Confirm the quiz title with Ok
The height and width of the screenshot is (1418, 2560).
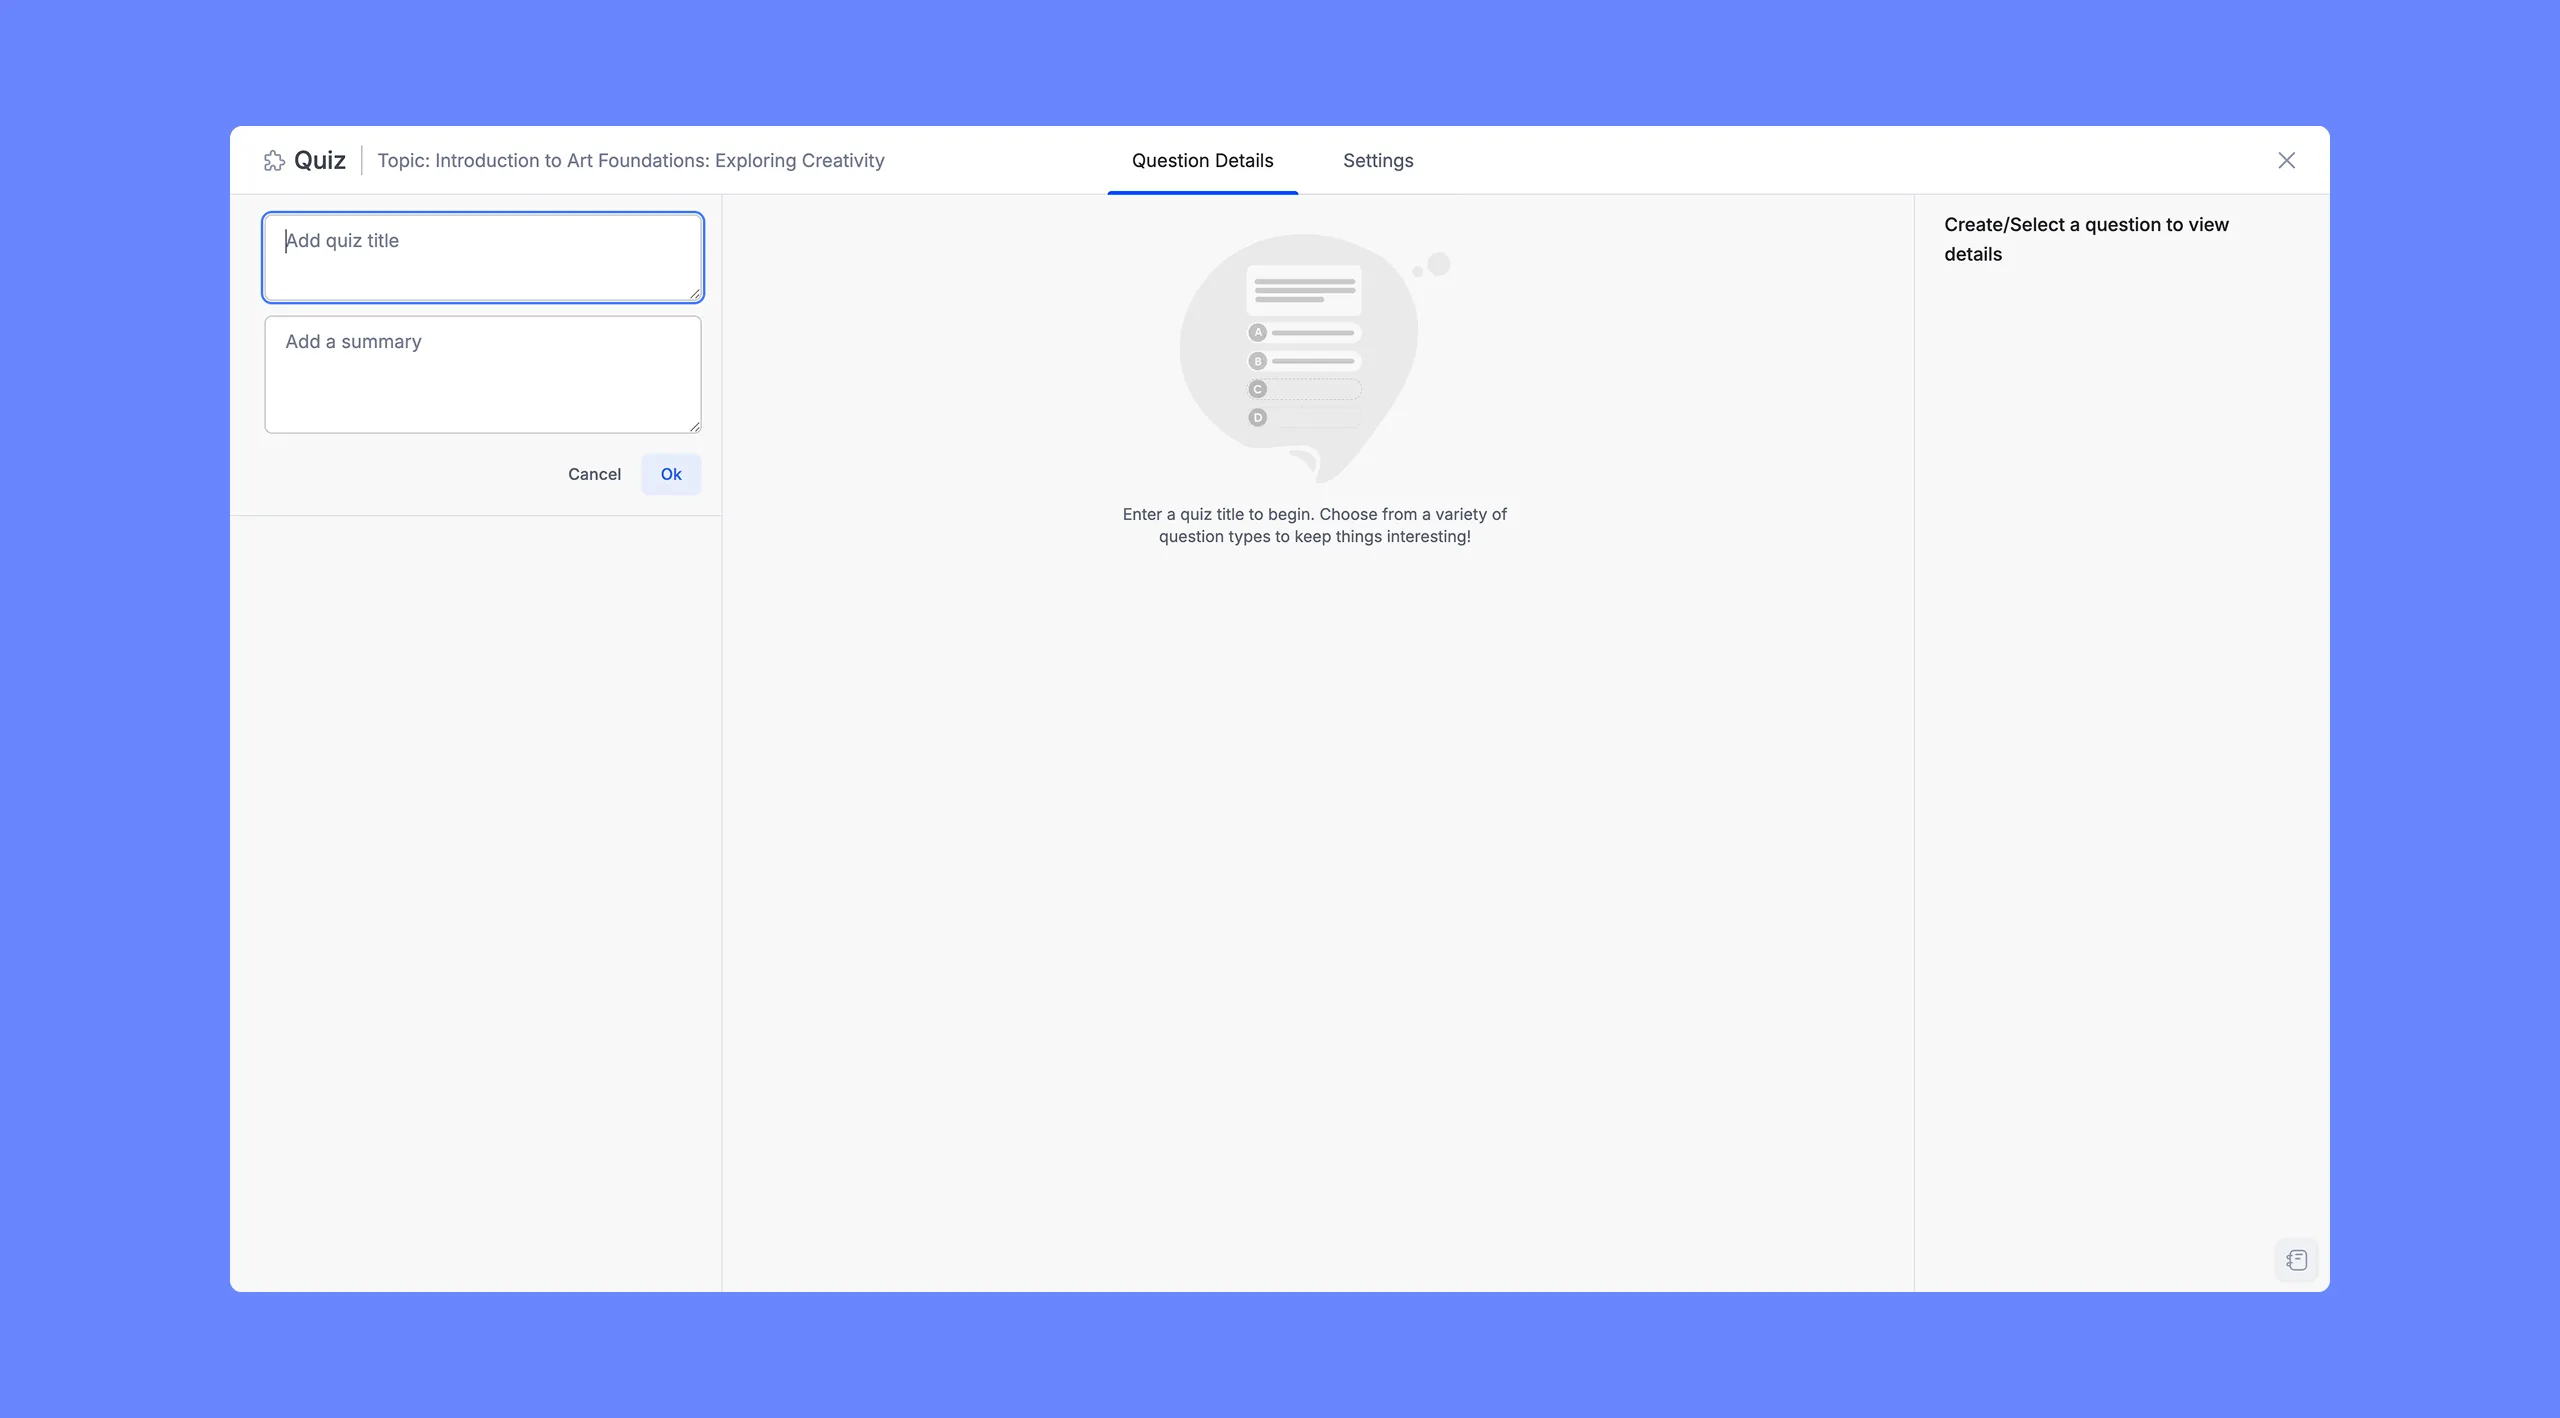(x=671, y=474)
